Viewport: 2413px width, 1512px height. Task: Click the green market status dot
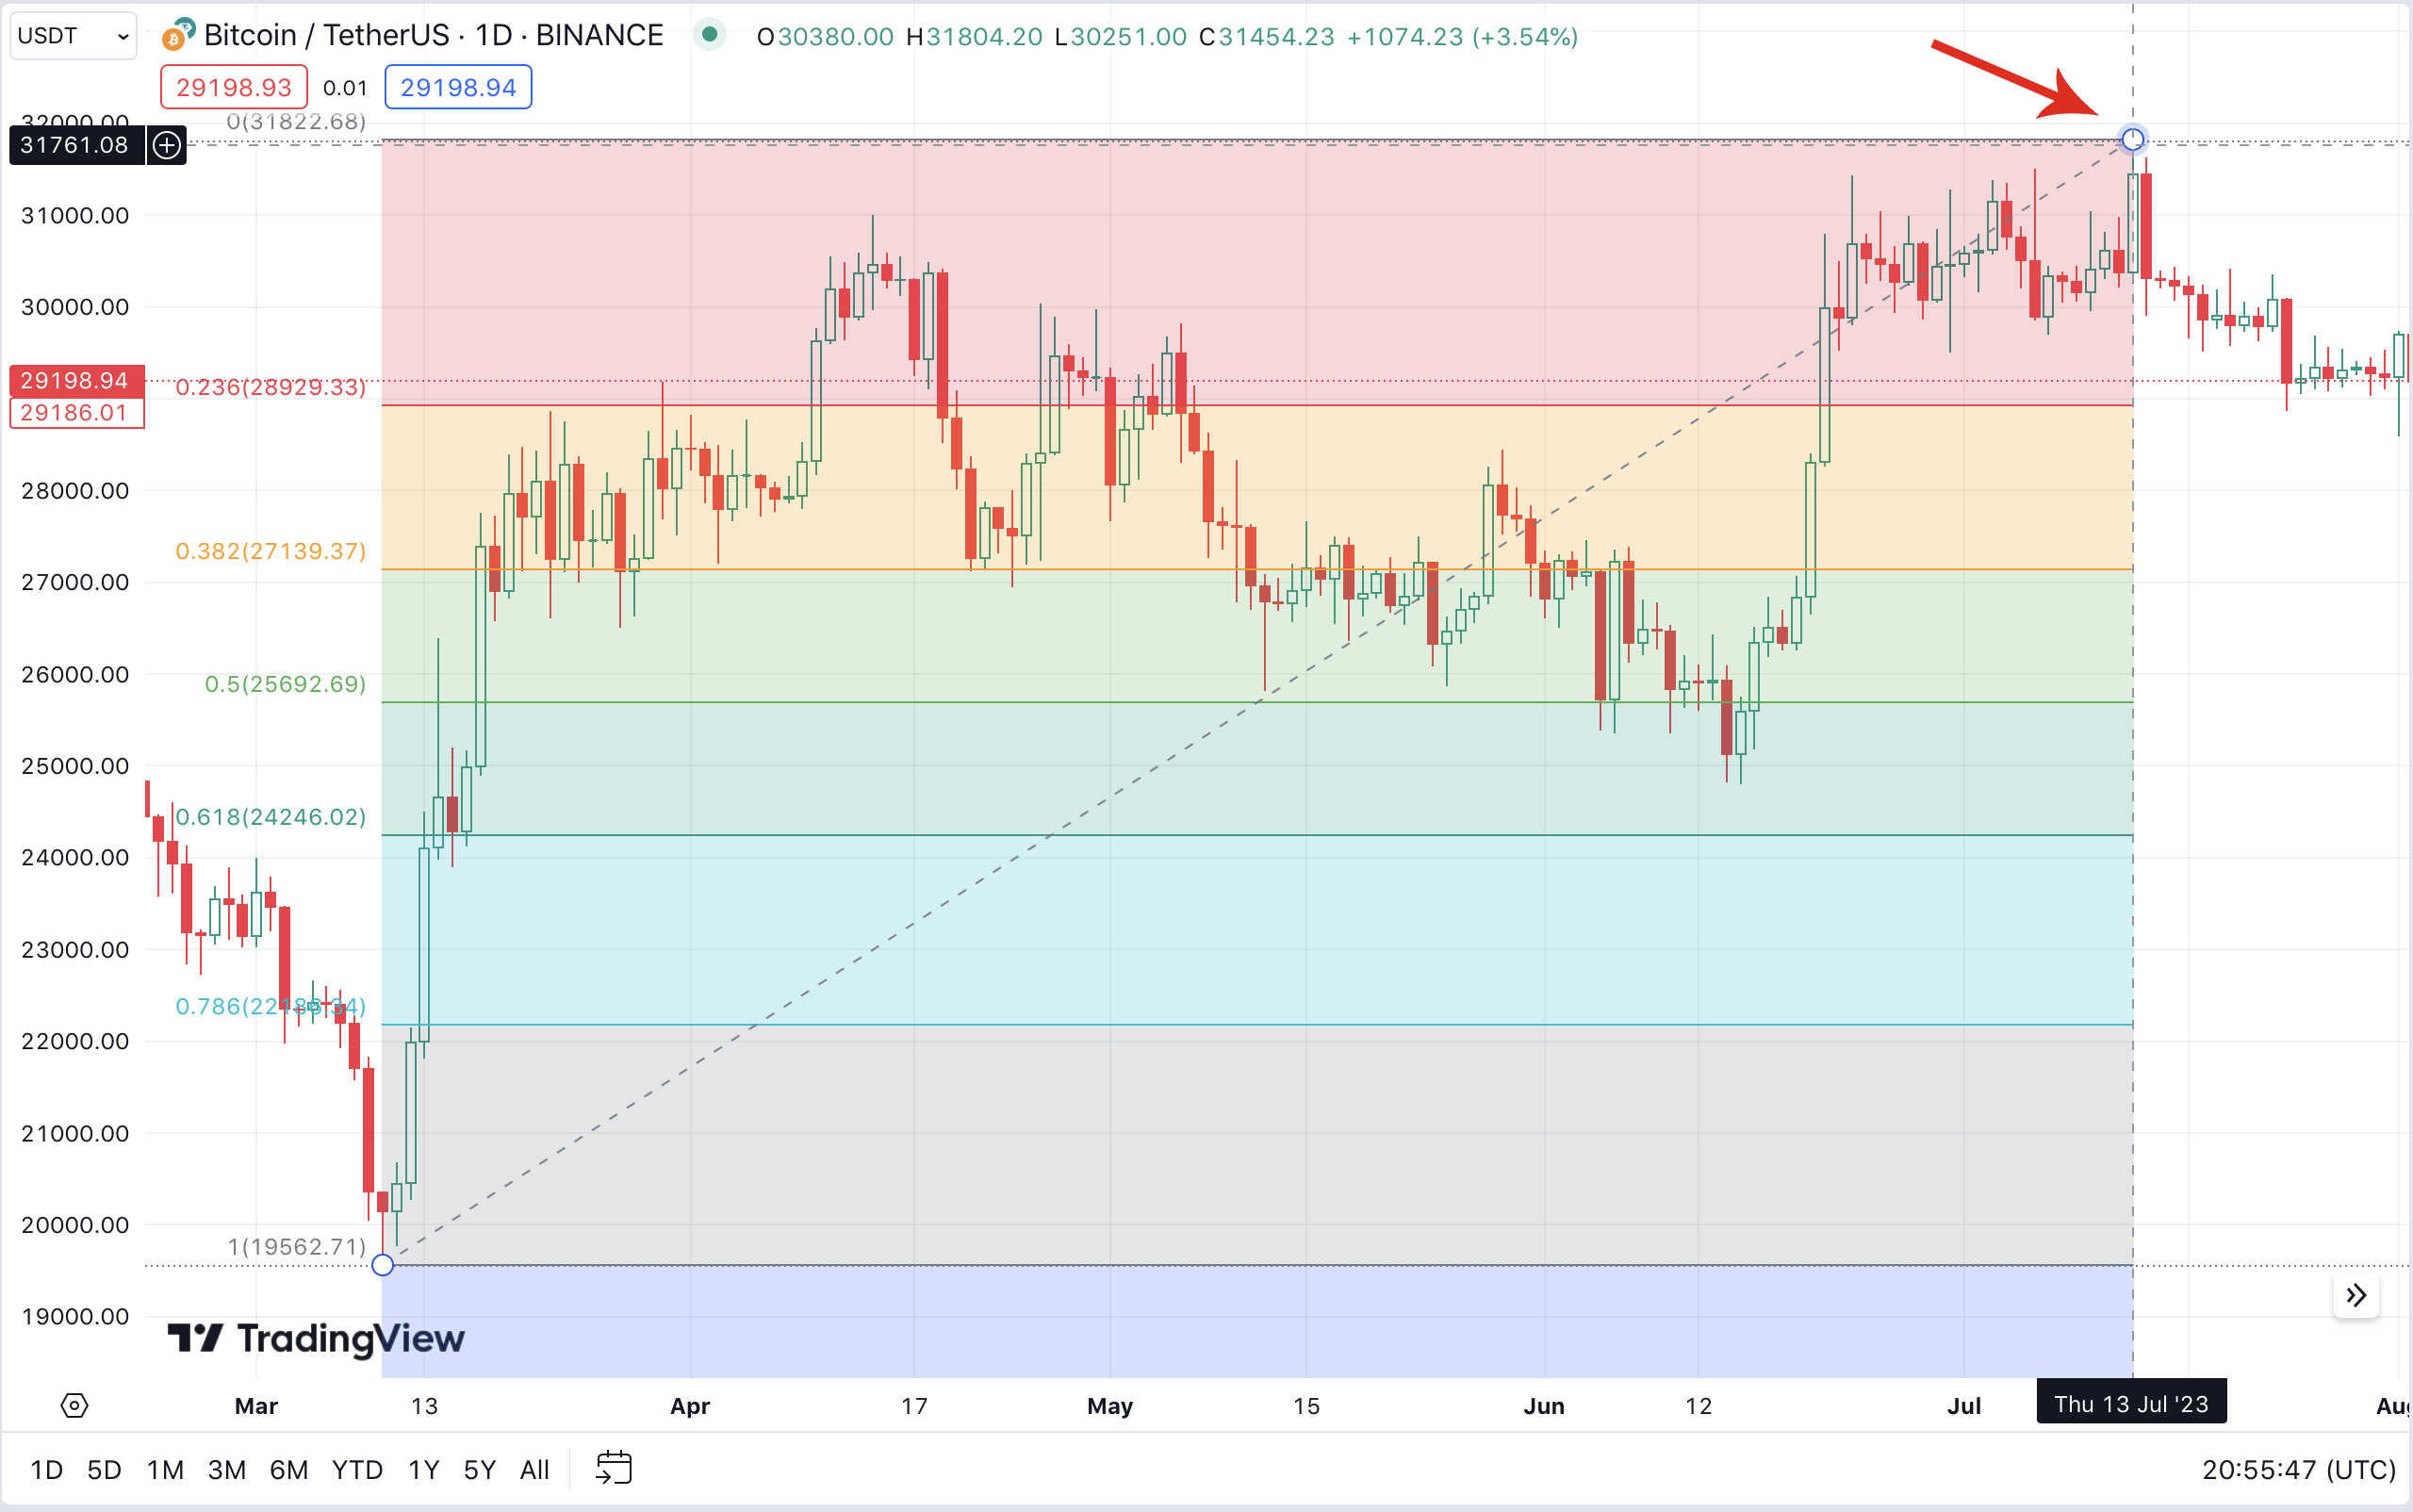(x=709, y=35)
